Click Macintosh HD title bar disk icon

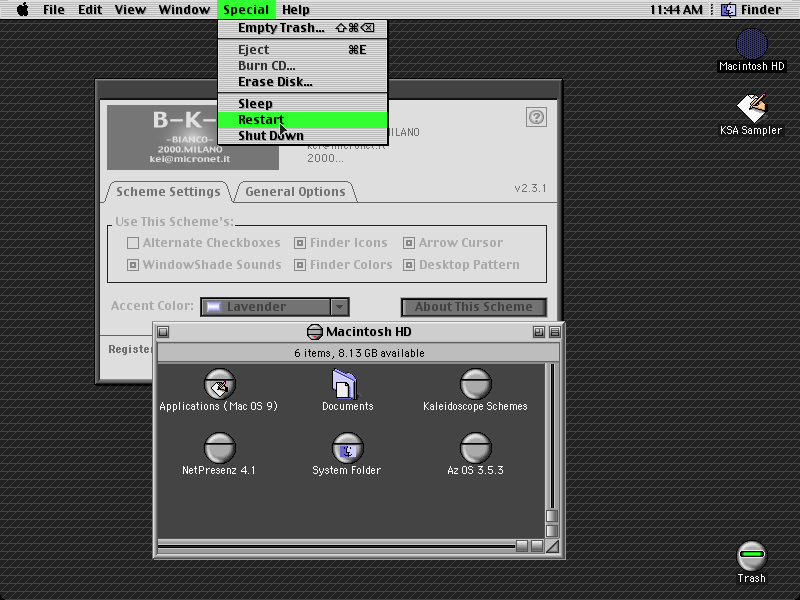pyautogui.click(x=314, y=332)
